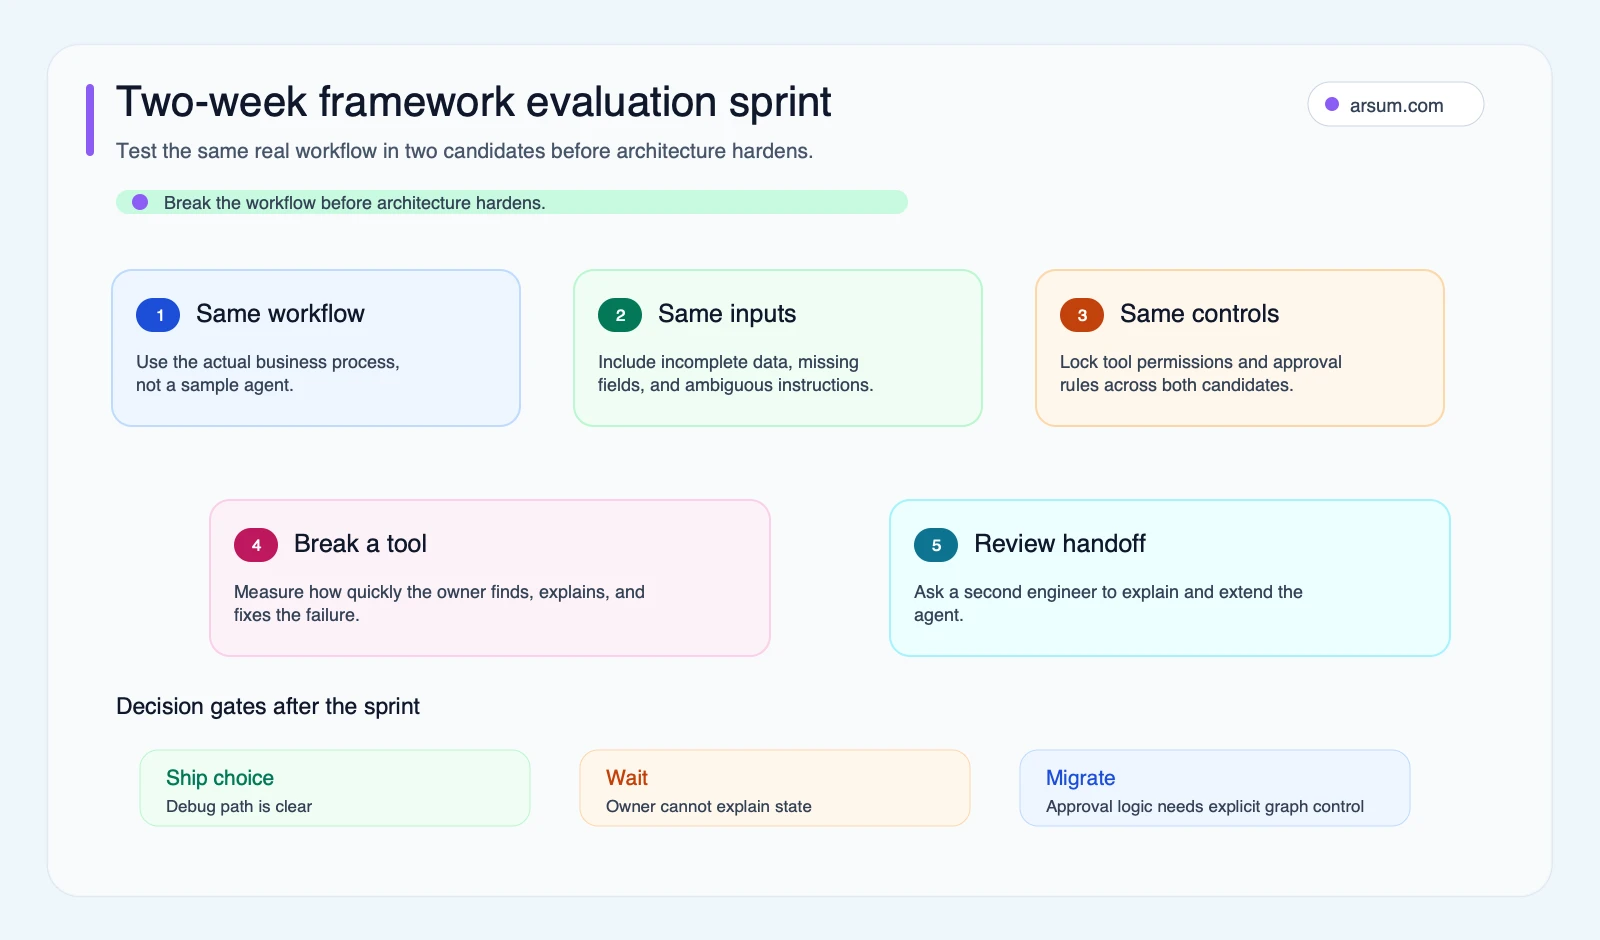Click the teal step 5 badge
Viewport: 1600px width, 940px height.
pos(936,545)
